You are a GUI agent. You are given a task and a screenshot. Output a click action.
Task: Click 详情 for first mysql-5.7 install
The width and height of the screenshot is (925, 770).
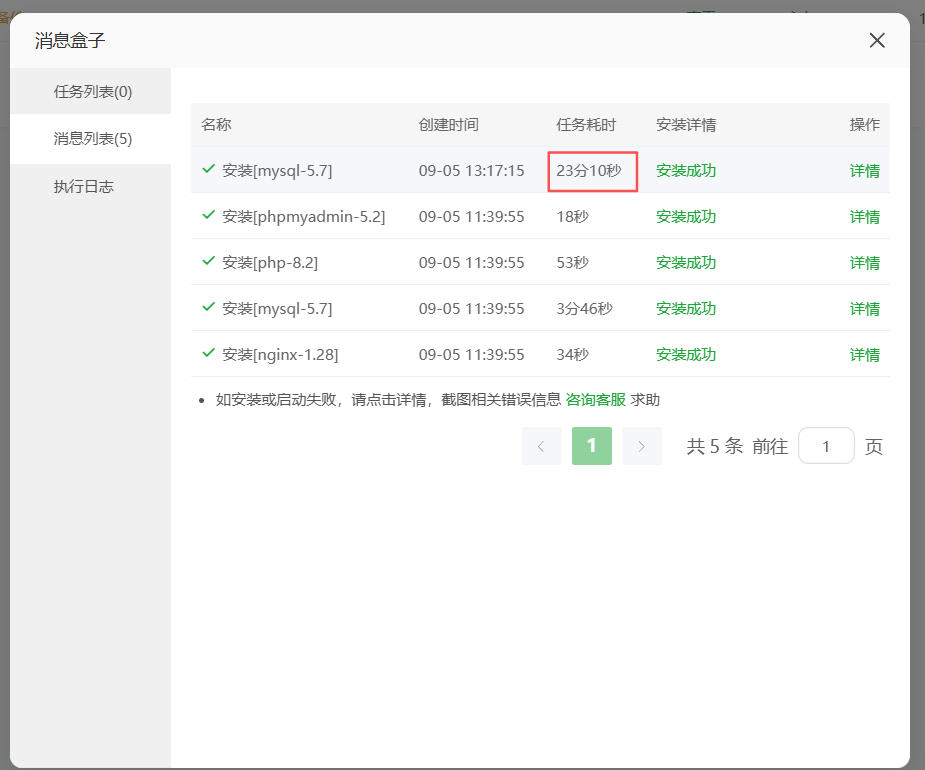[x=864, y=171]
